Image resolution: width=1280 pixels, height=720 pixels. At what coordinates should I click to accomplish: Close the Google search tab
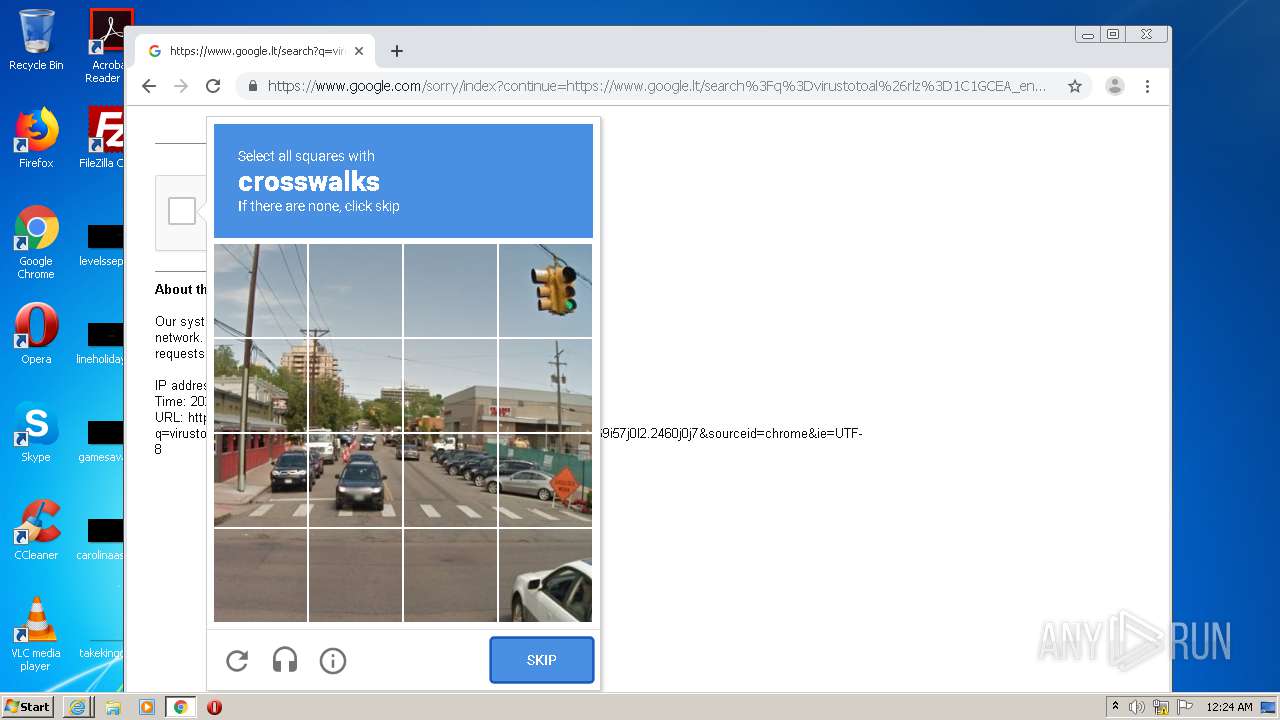359,51
